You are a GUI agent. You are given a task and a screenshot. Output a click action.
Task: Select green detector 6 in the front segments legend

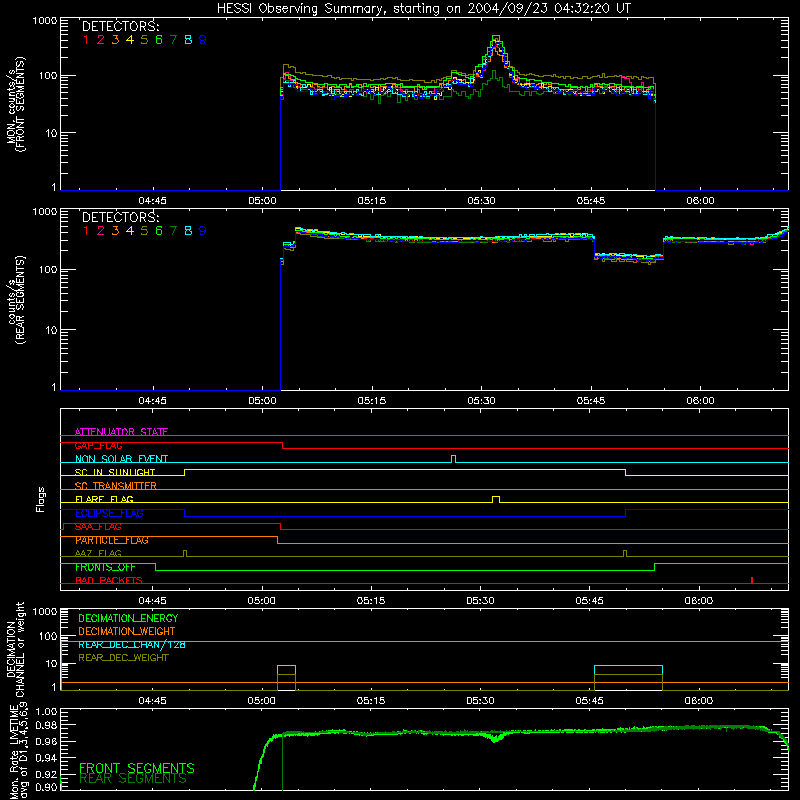(x=159, y=40)
